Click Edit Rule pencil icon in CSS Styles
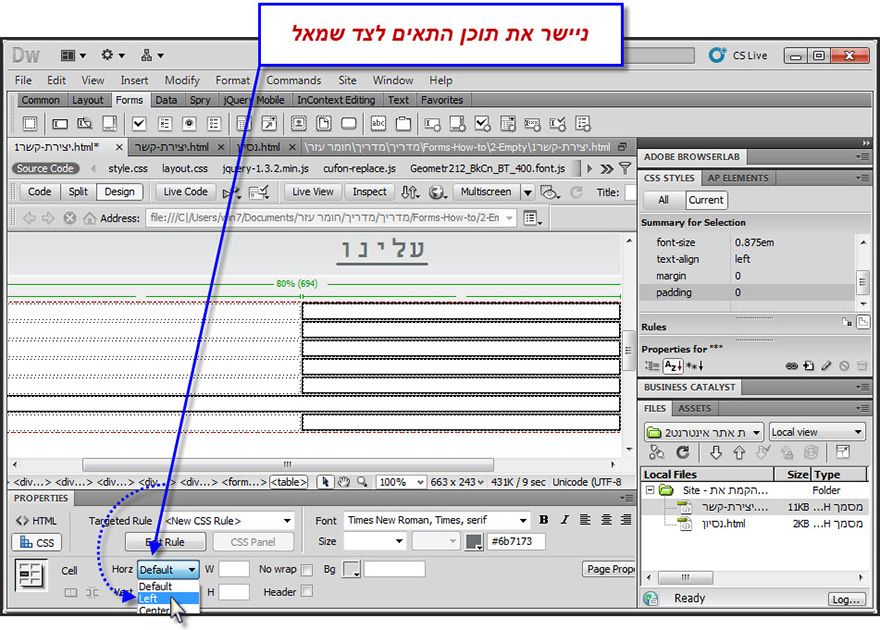 [826, 366]
